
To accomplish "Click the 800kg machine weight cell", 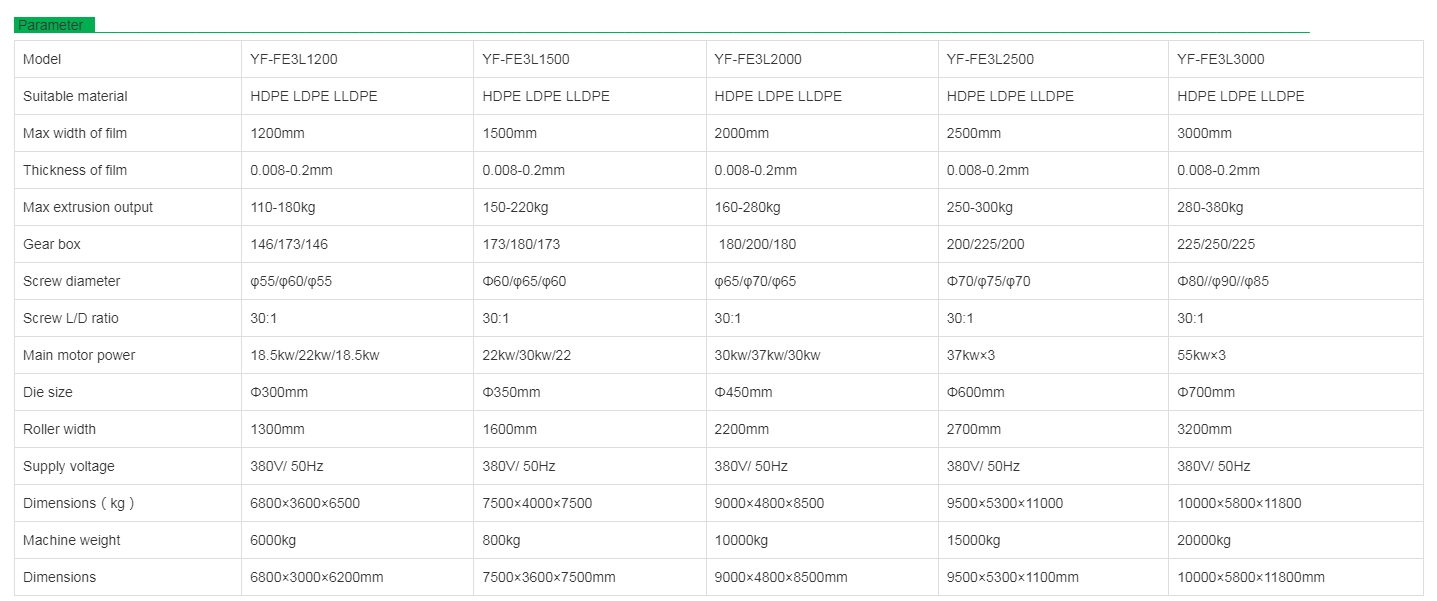I will coord(501,540).
